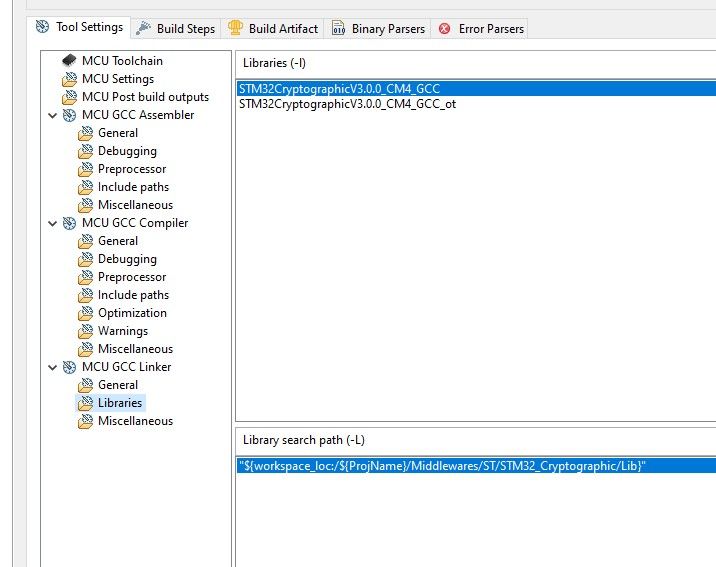Click the Compiler General folder icon
Screen dimensions: 716x567
click(85, 241)
